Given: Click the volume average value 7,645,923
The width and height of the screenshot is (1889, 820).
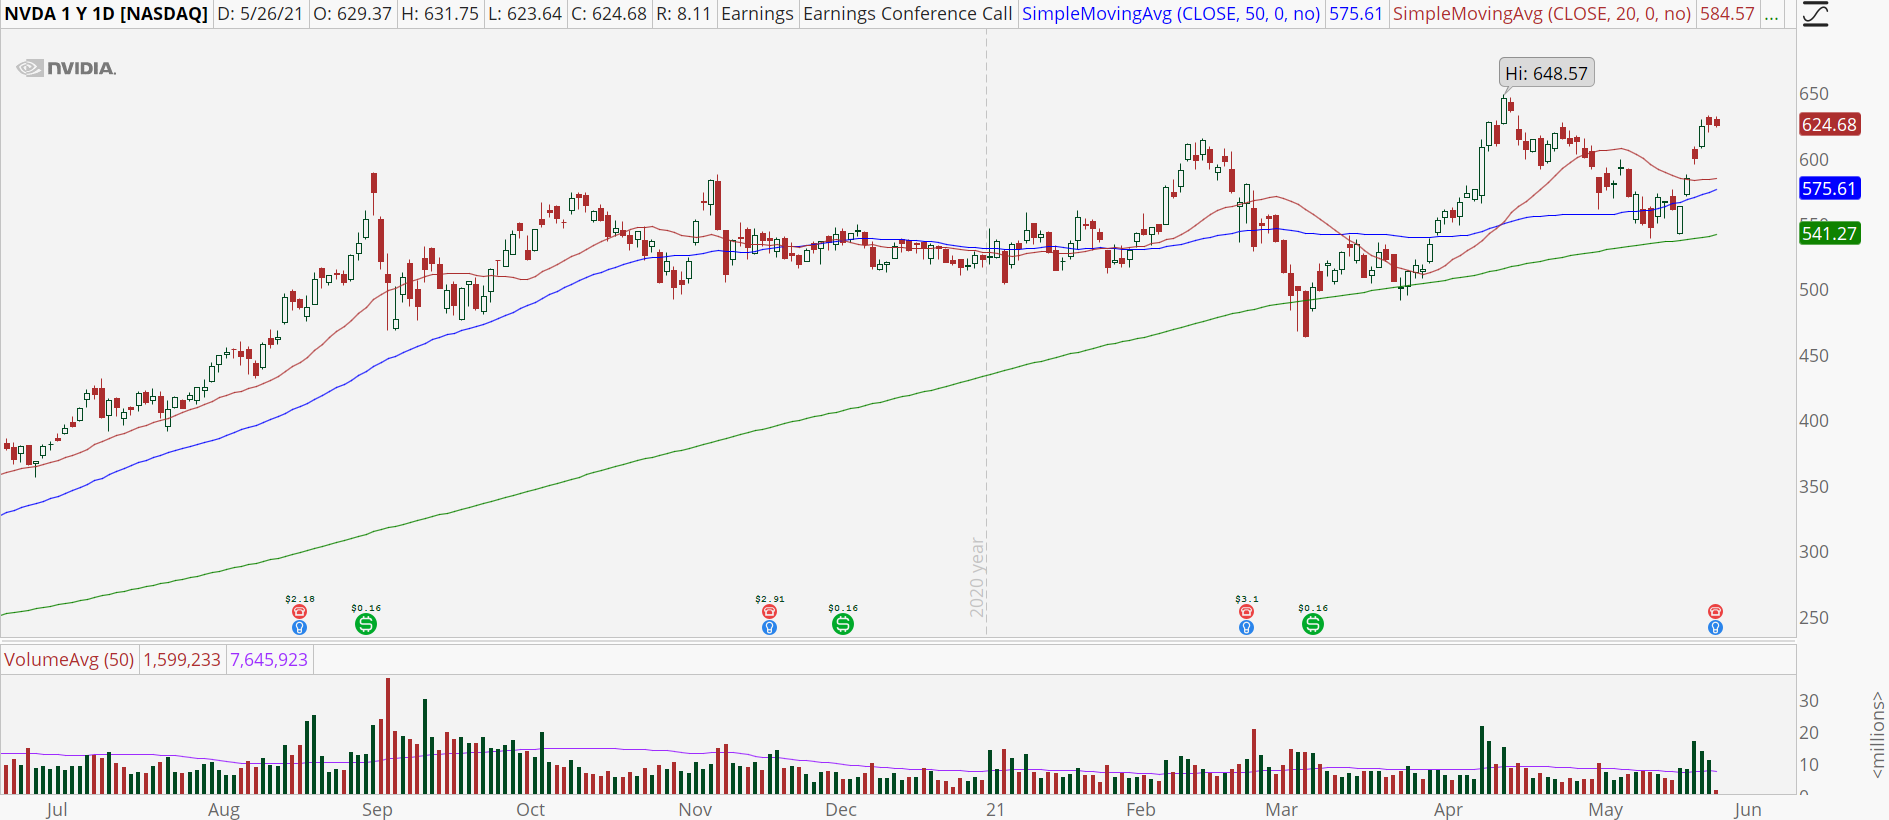Looking at the screenshot, I should pos(269,659).
